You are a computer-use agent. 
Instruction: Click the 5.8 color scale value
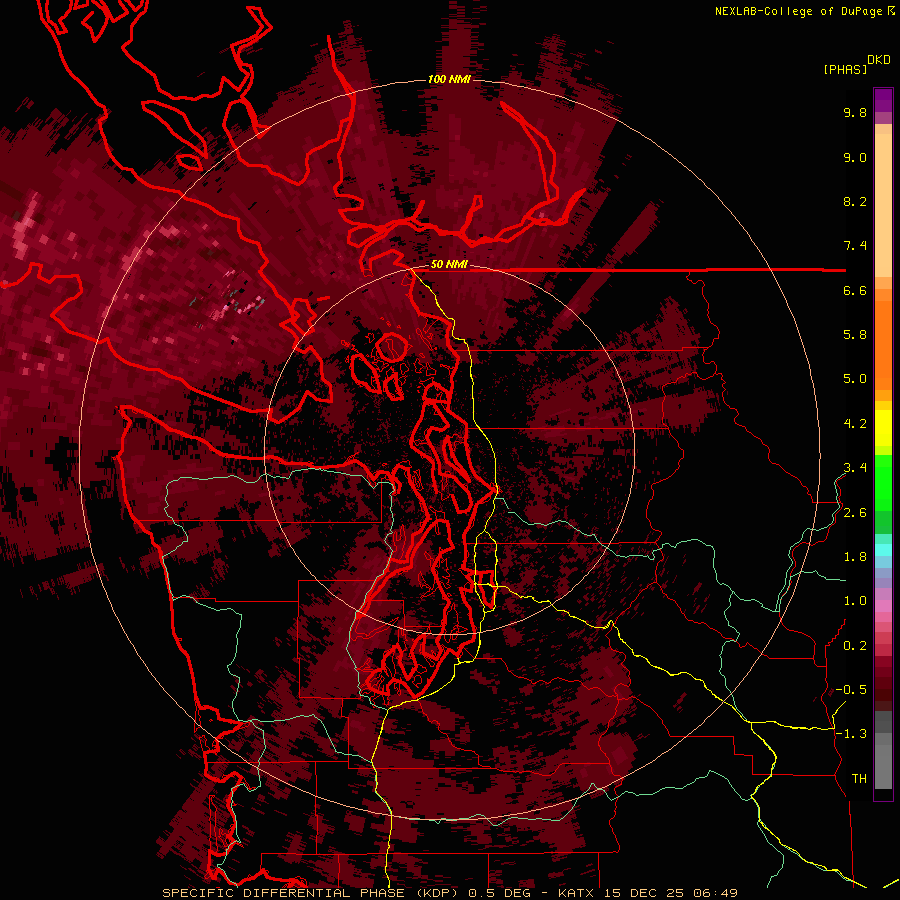tap(855, 335)
